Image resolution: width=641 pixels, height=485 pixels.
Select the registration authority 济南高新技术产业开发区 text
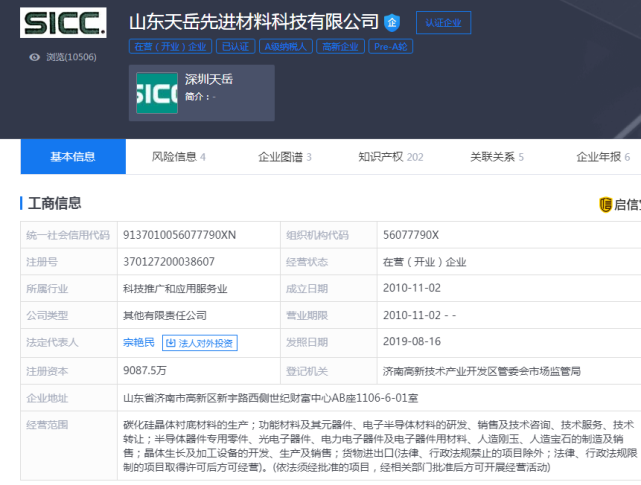pos(482,371)
